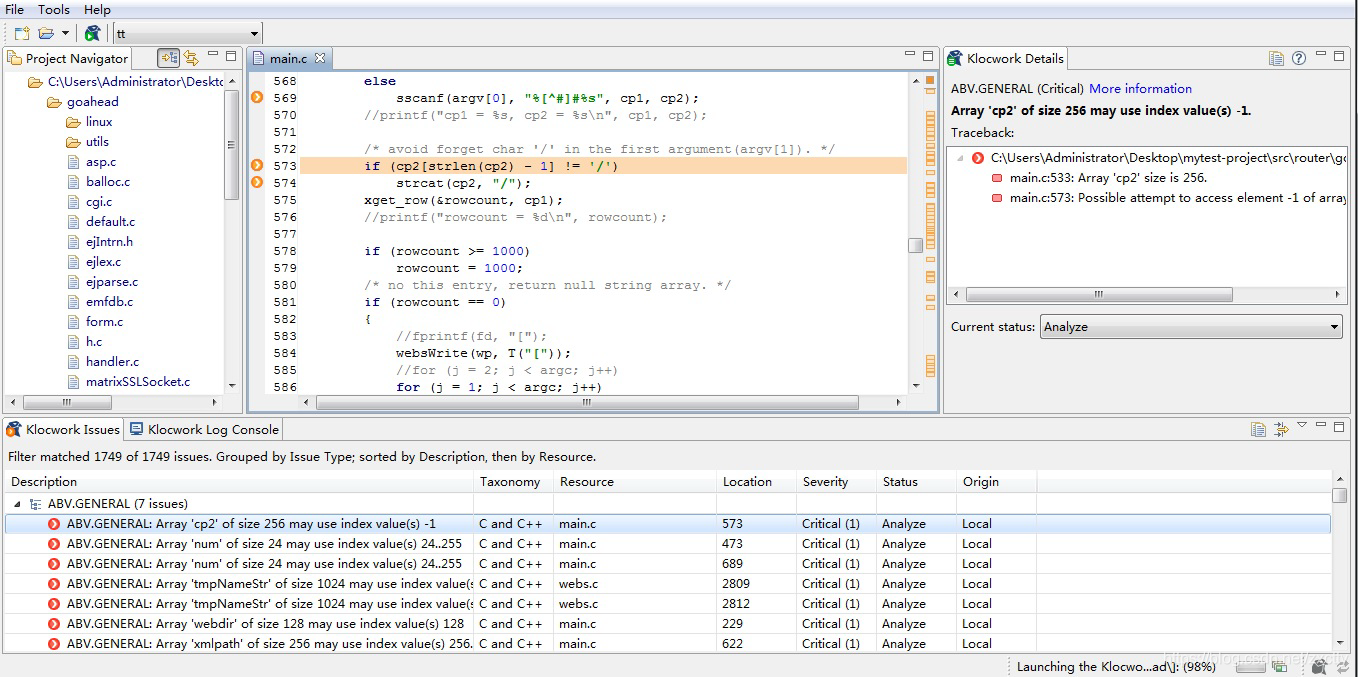Viewport: 1358px width, 677px height.
Task: Close the main.c editor tab
Action: (320, 58)
